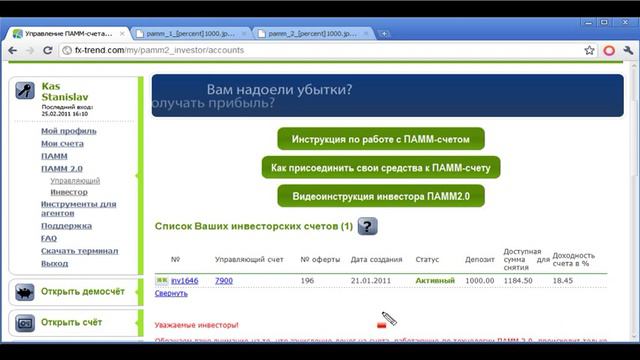Close the pamm_2_[percent]1000 tab
Viewport: 640px width, 360px height.
pos(366,33)
